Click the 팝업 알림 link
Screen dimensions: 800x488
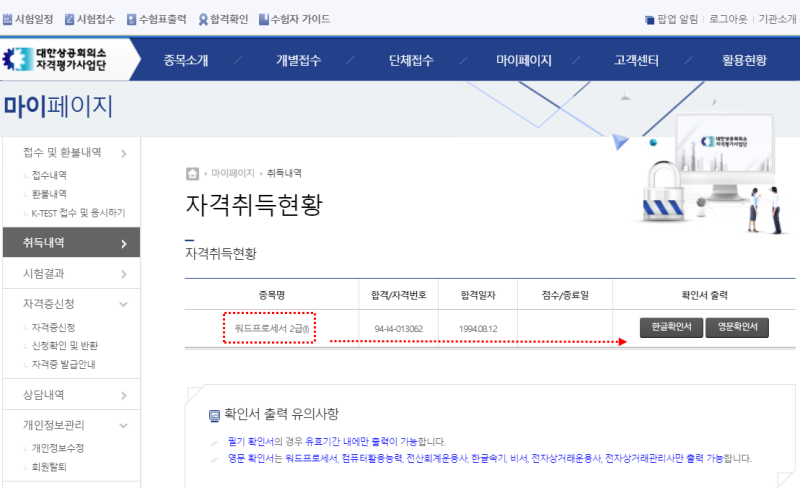[671, 19]
